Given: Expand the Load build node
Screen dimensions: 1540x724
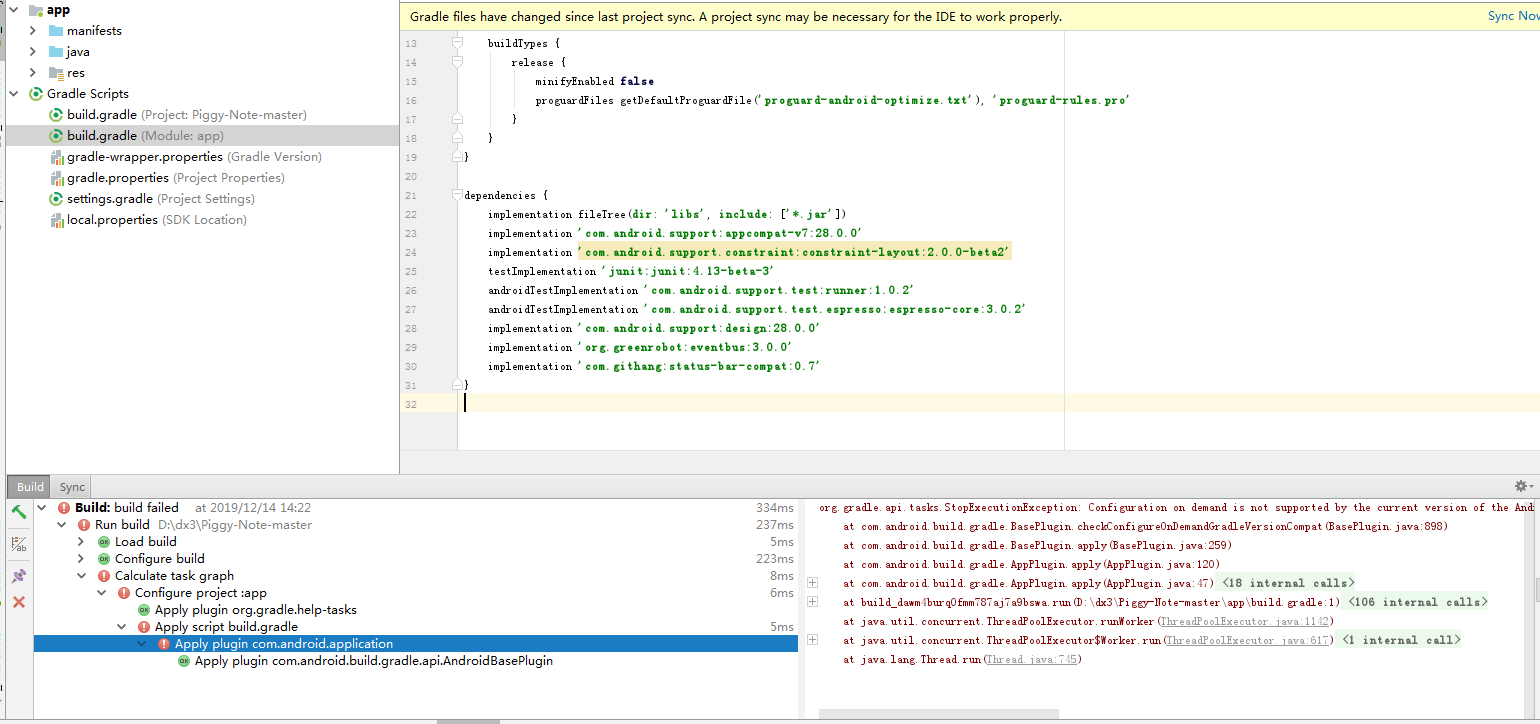Looking at the screenshot, I should (x=82, y=542).
